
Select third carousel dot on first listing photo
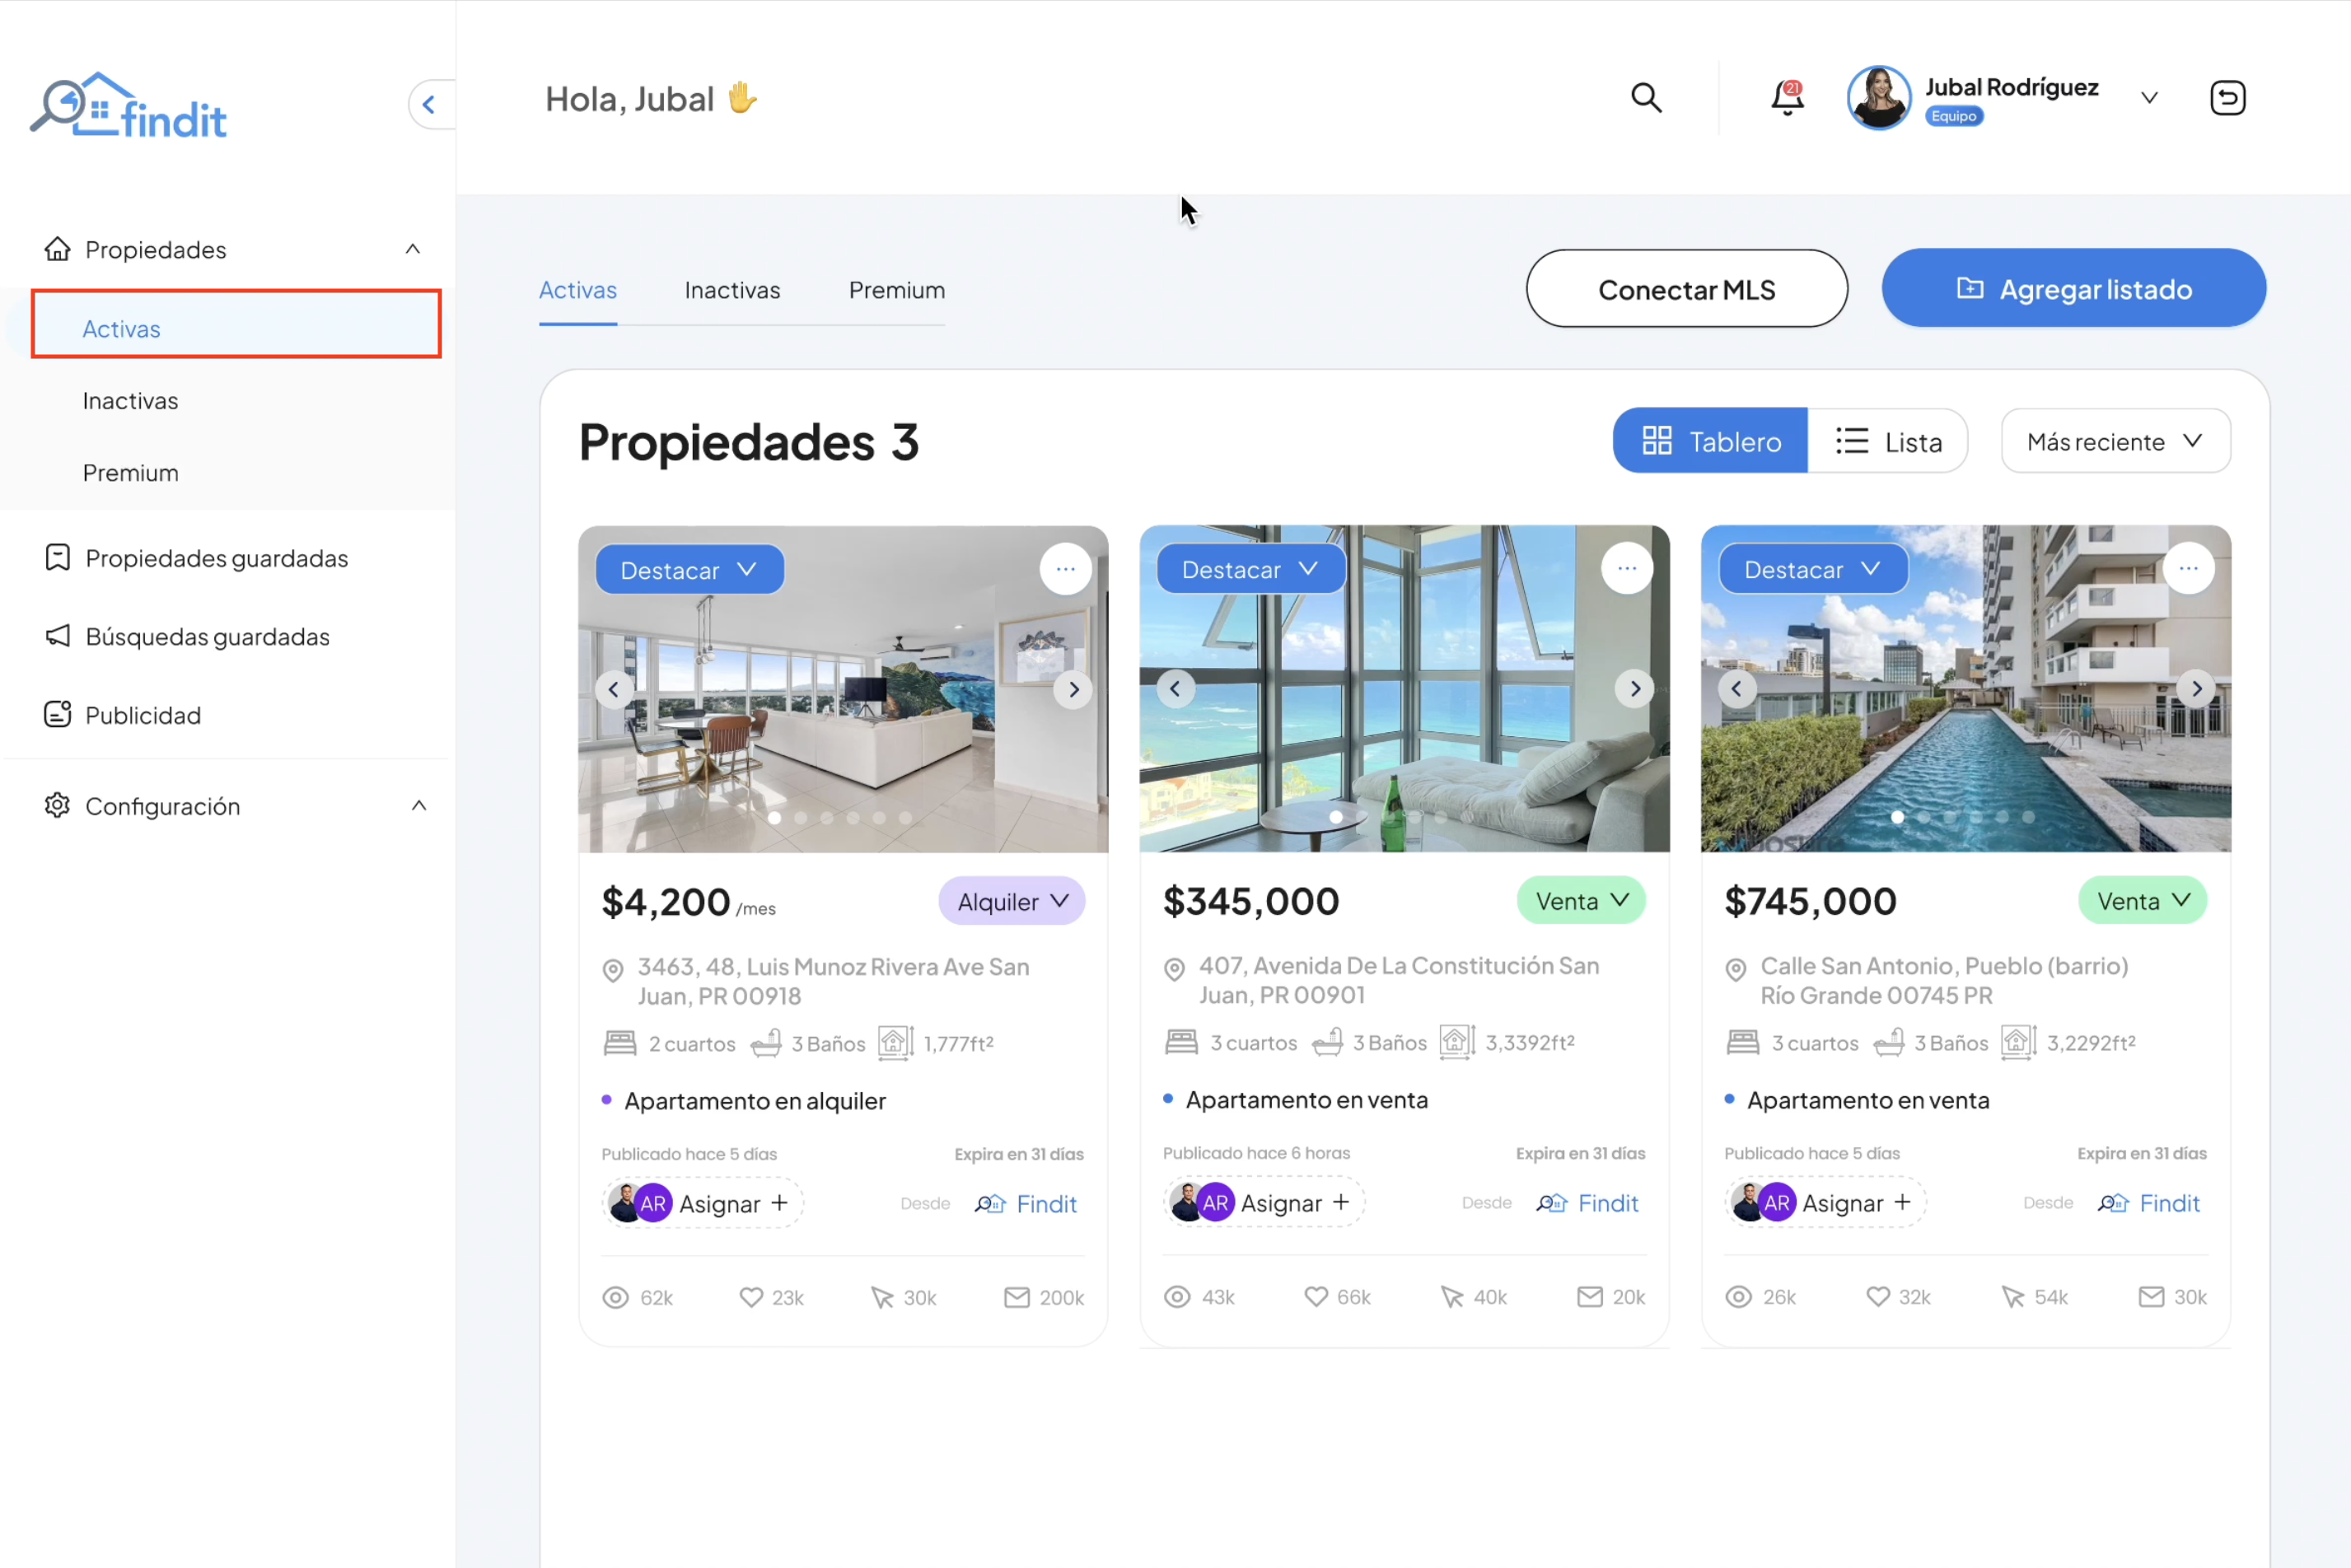827,818
